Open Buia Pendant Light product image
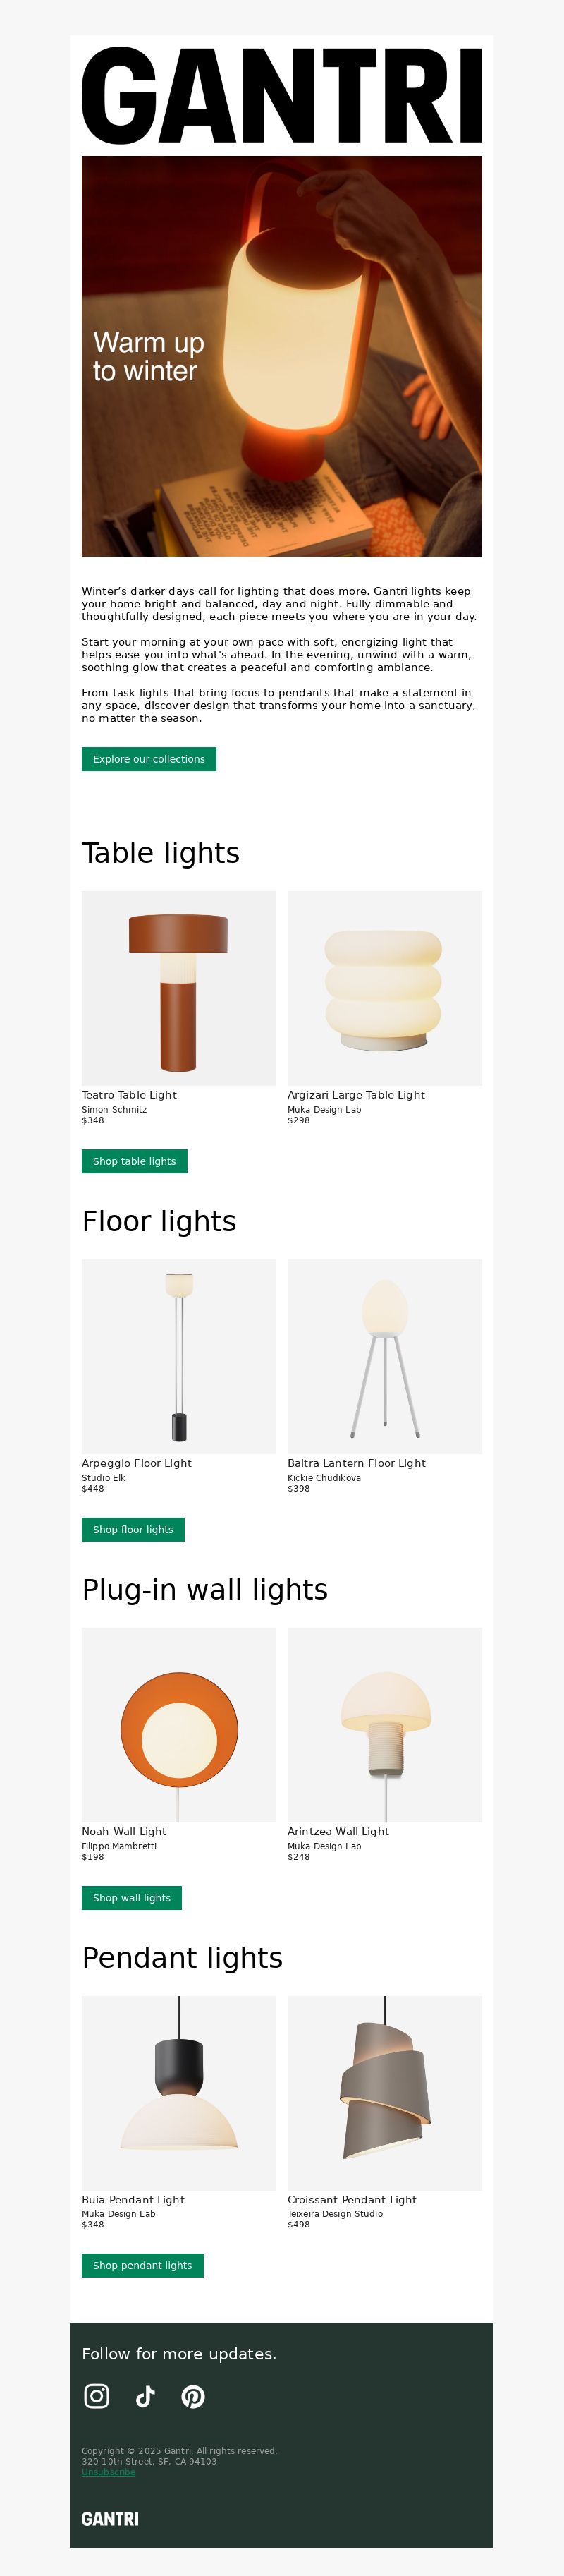 [x=179, y=2093]
